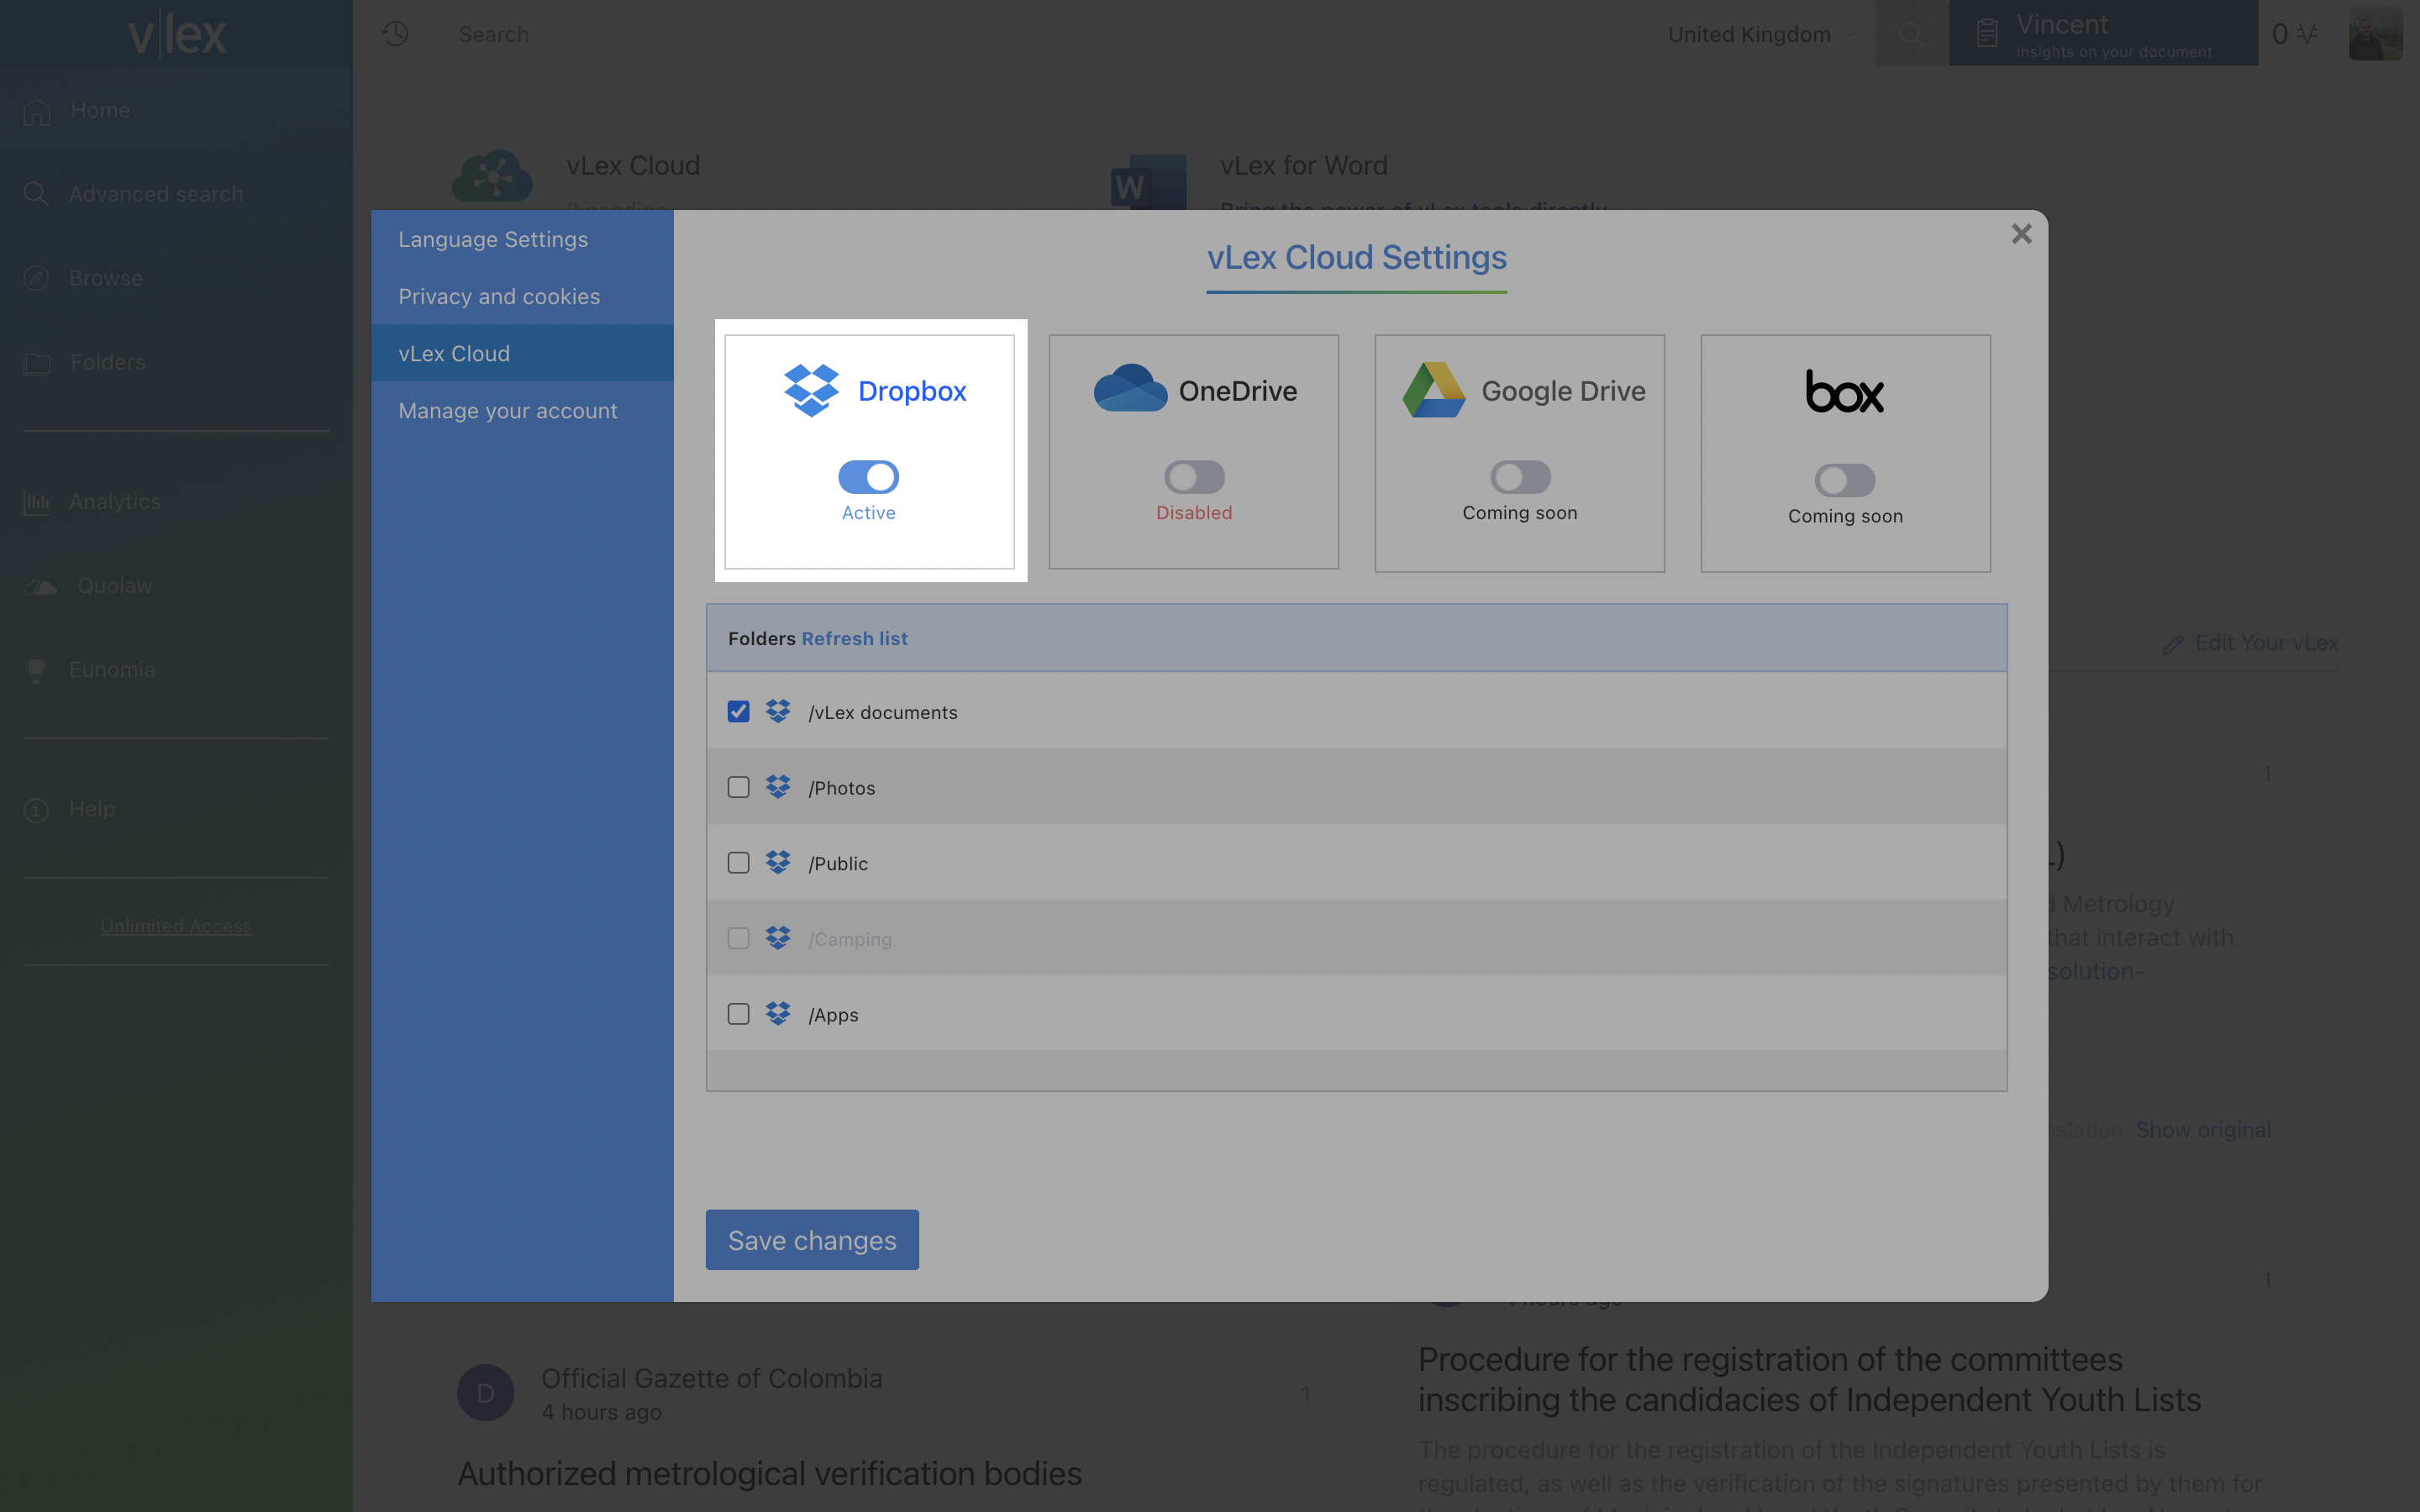Image resolution: width=2420 pixels, height=1512 pixels.
Task: Click the 0 credits counter
Action: click(2294, 34)
